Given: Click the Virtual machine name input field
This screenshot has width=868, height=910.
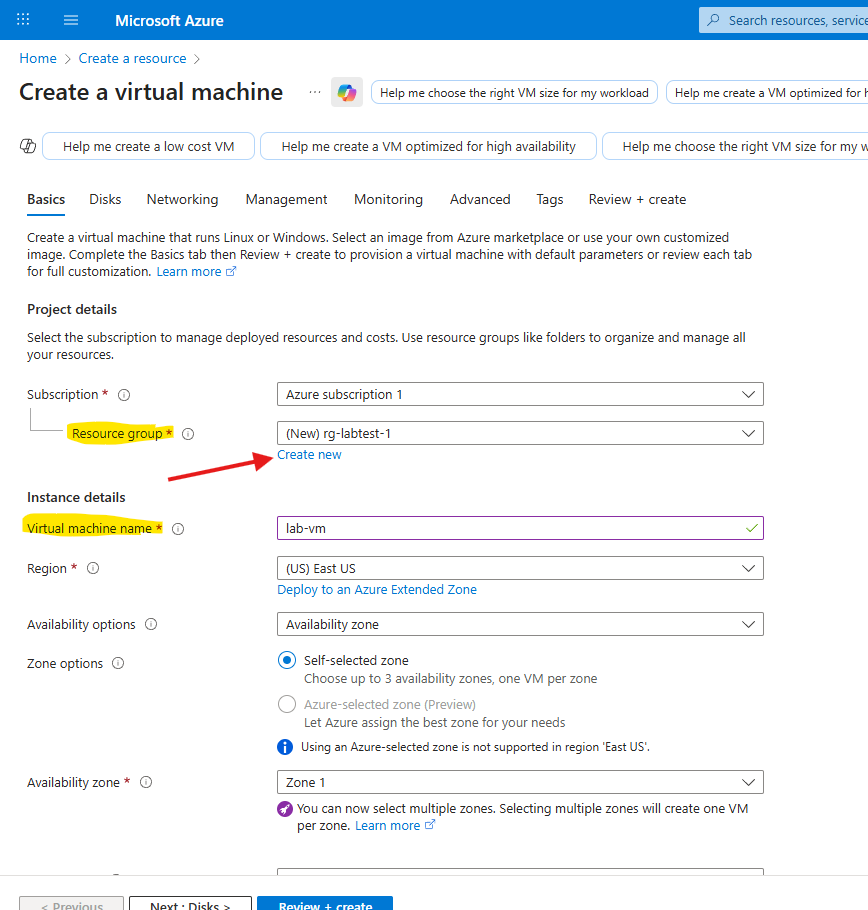Looking at the screenshot, I should (520, 528).
